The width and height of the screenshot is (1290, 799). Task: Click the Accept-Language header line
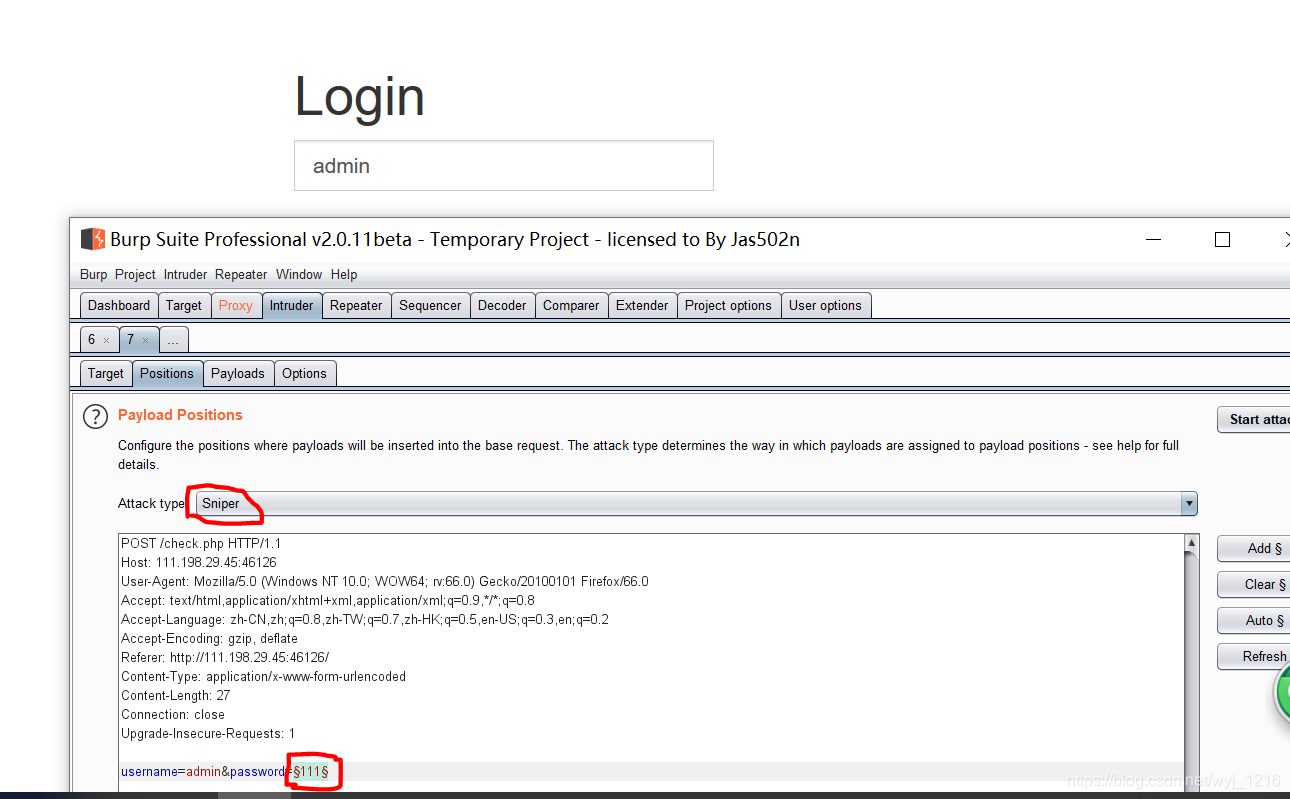click(x=365, y=619)
